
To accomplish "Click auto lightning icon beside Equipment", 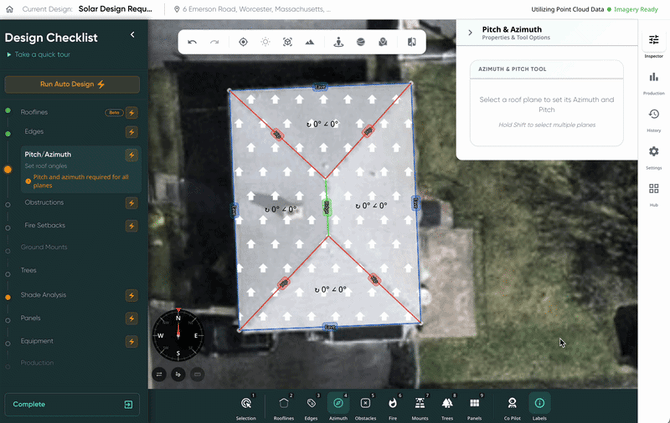I will click(x=132, y=341).
